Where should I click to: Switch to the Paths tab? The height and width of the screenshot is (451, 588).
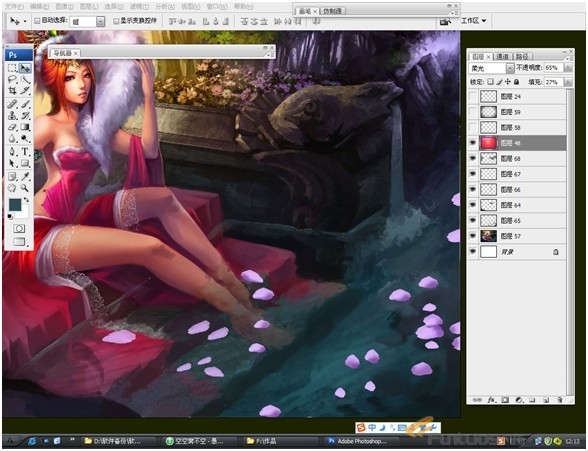pos(522,57)
